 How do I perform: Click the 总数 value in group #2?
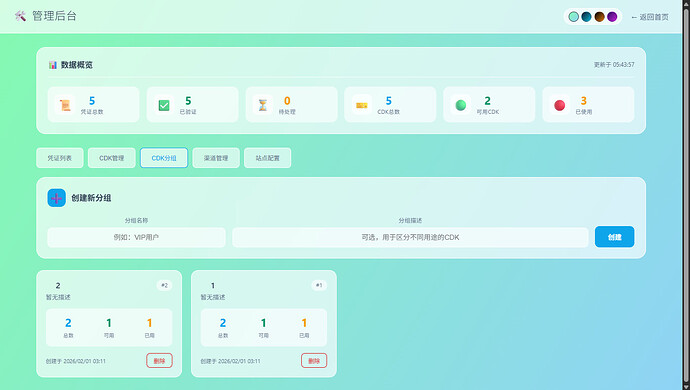coord(68,323)
